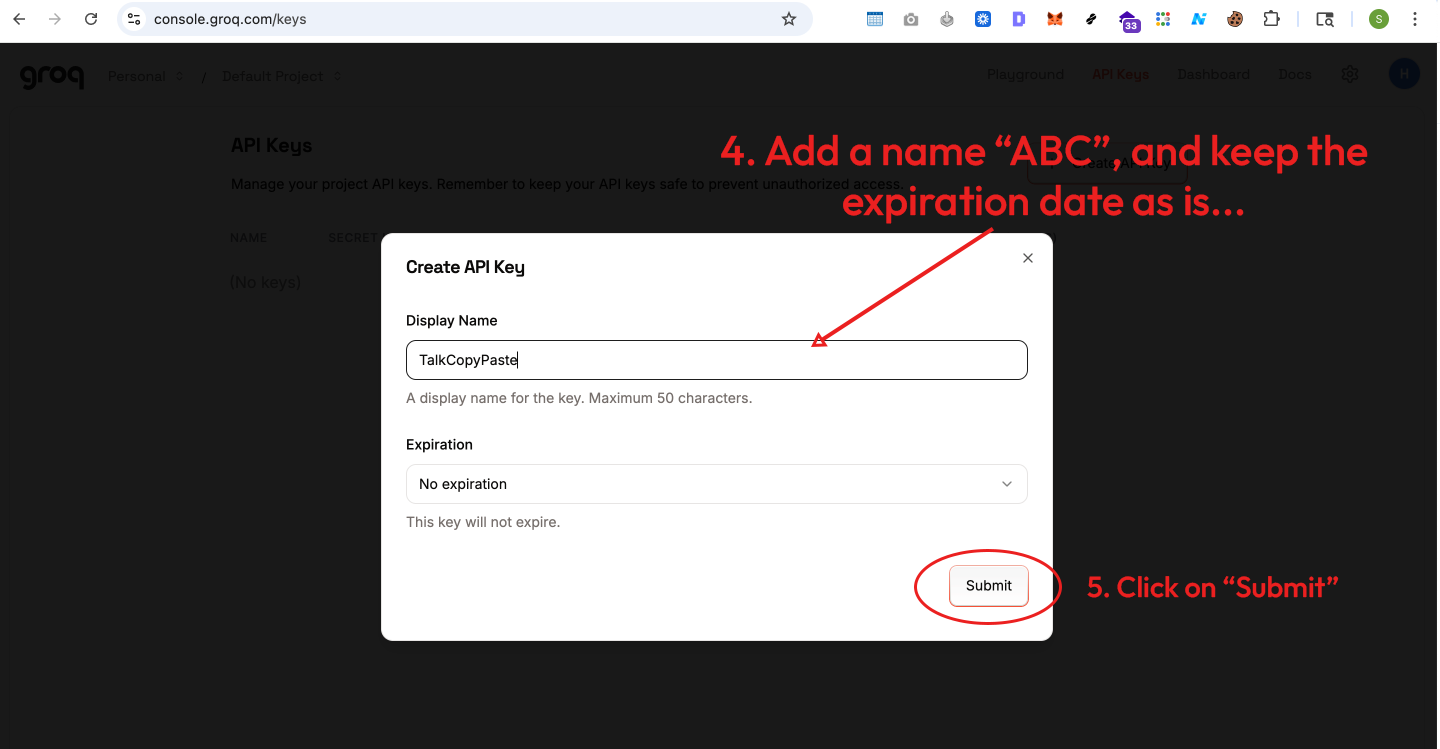Open the Docs link in header
Viewport: 1440px width, 749px height.
tap(1295, 75)
